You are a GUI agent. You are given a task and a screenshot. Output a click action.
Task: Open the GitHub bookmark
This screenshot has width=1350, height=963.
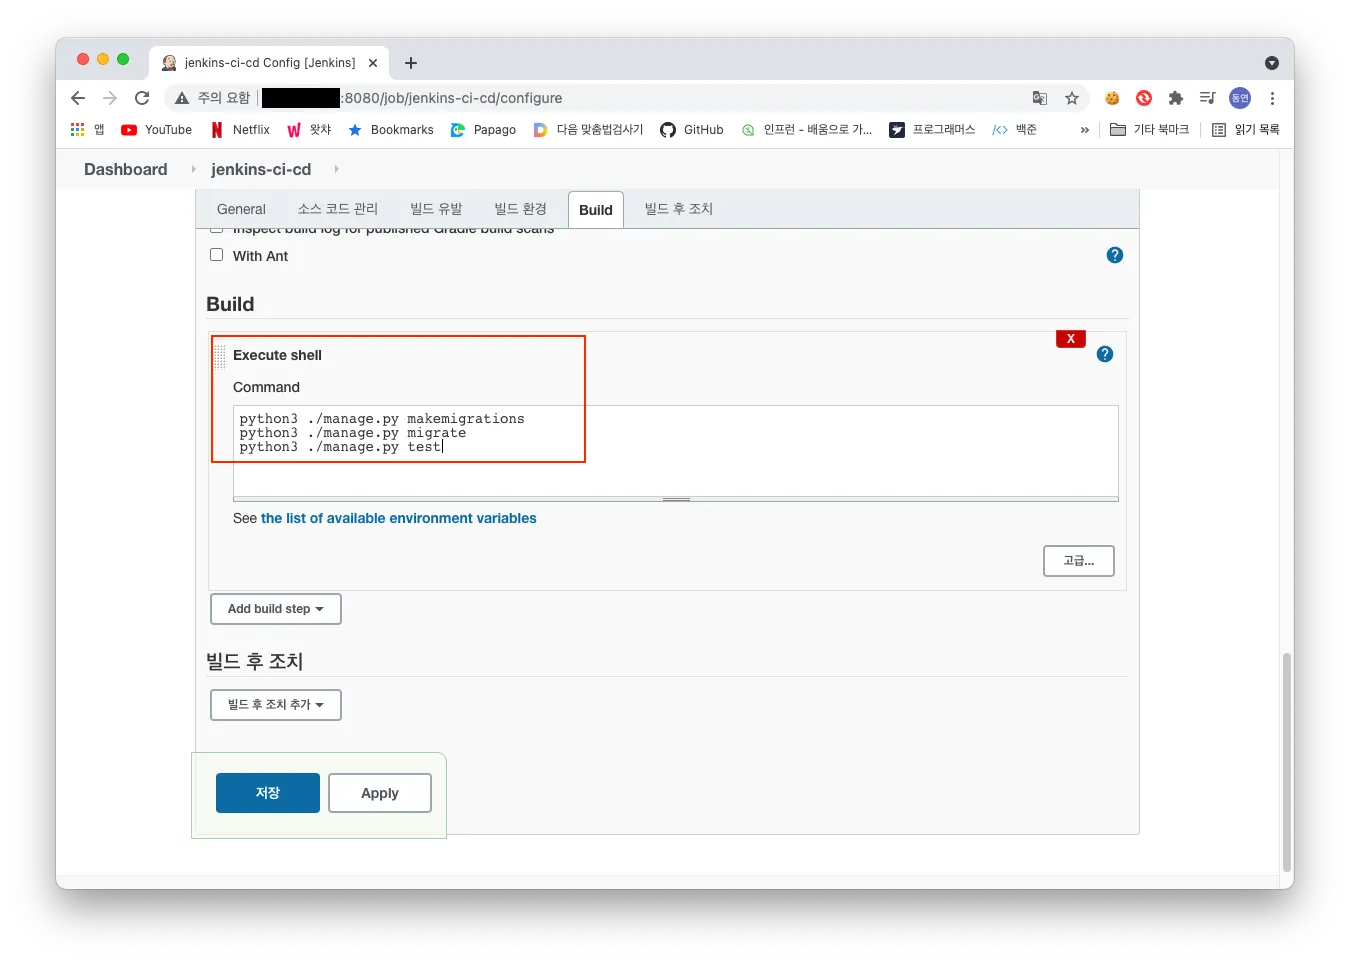pos(692,130)
